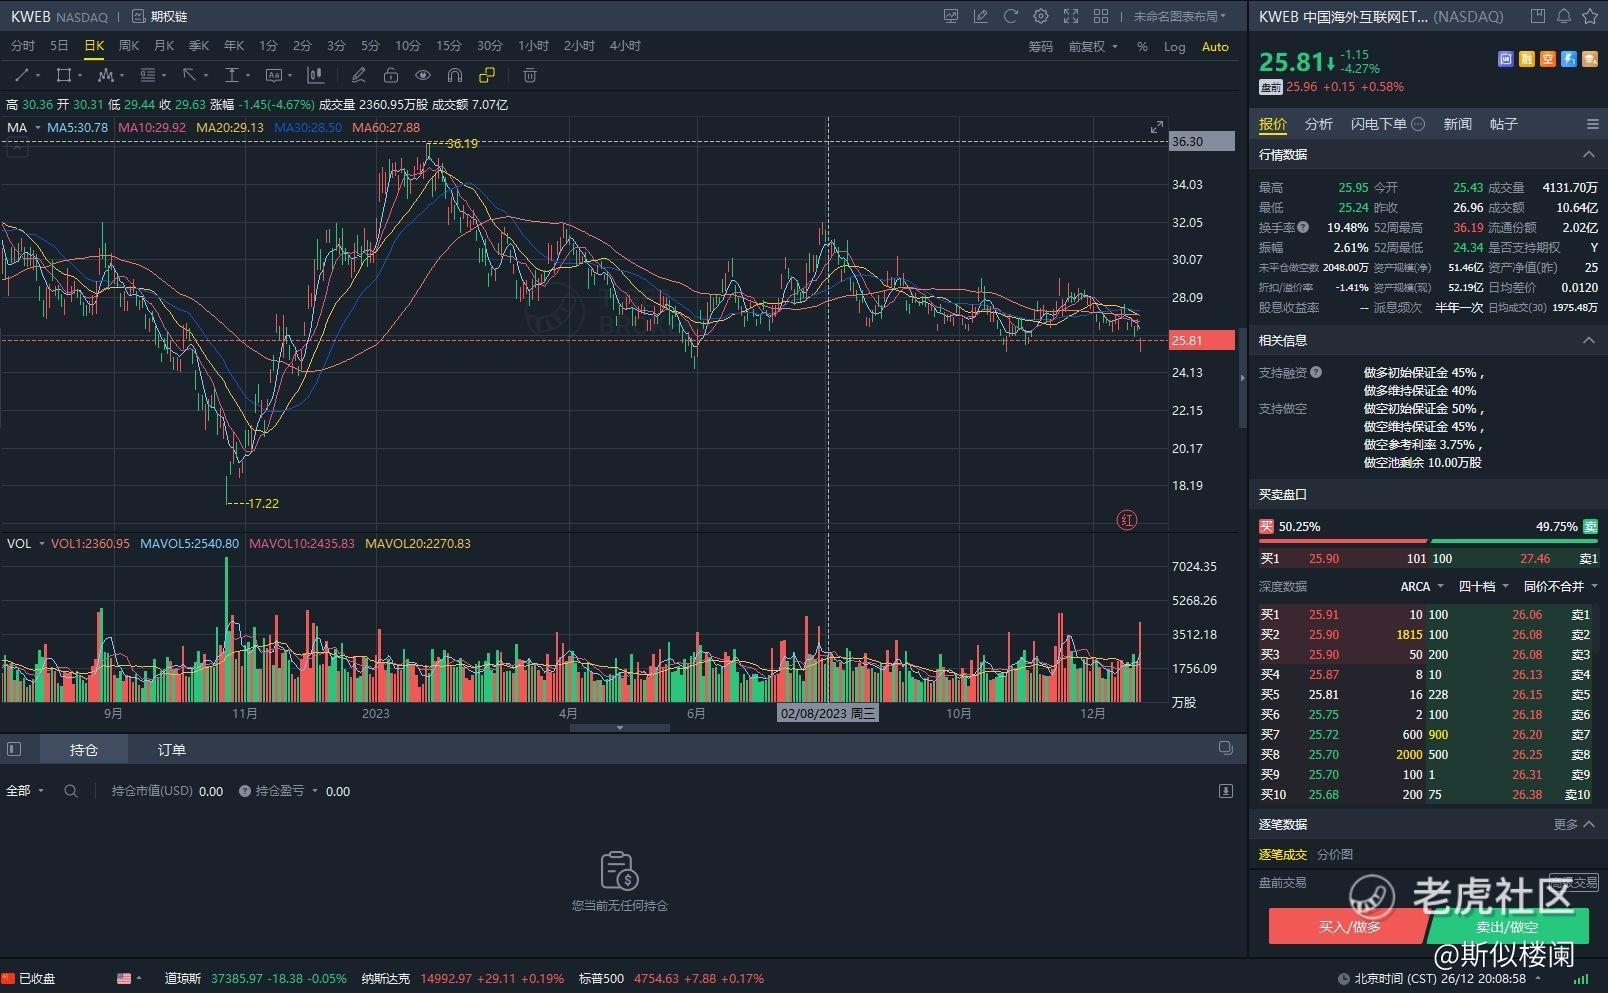Toggle Log scale mode
The width and height of the screenshot is (1608, 993).
click(x=1175, y=47)
